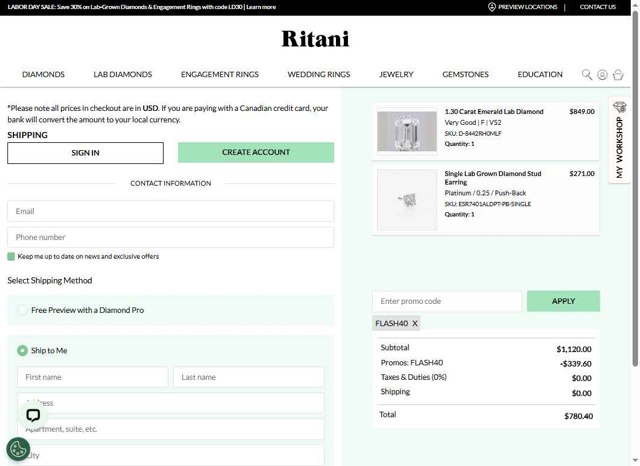Click the Sign In button

[x=85, y=153]
